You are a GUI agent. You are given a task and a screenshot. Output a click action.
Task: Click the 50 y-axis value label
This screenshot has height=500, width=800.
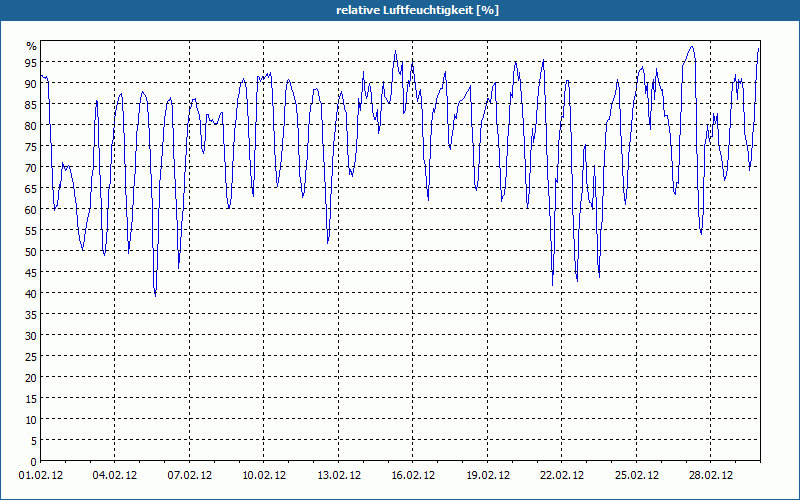coord(31,252)
